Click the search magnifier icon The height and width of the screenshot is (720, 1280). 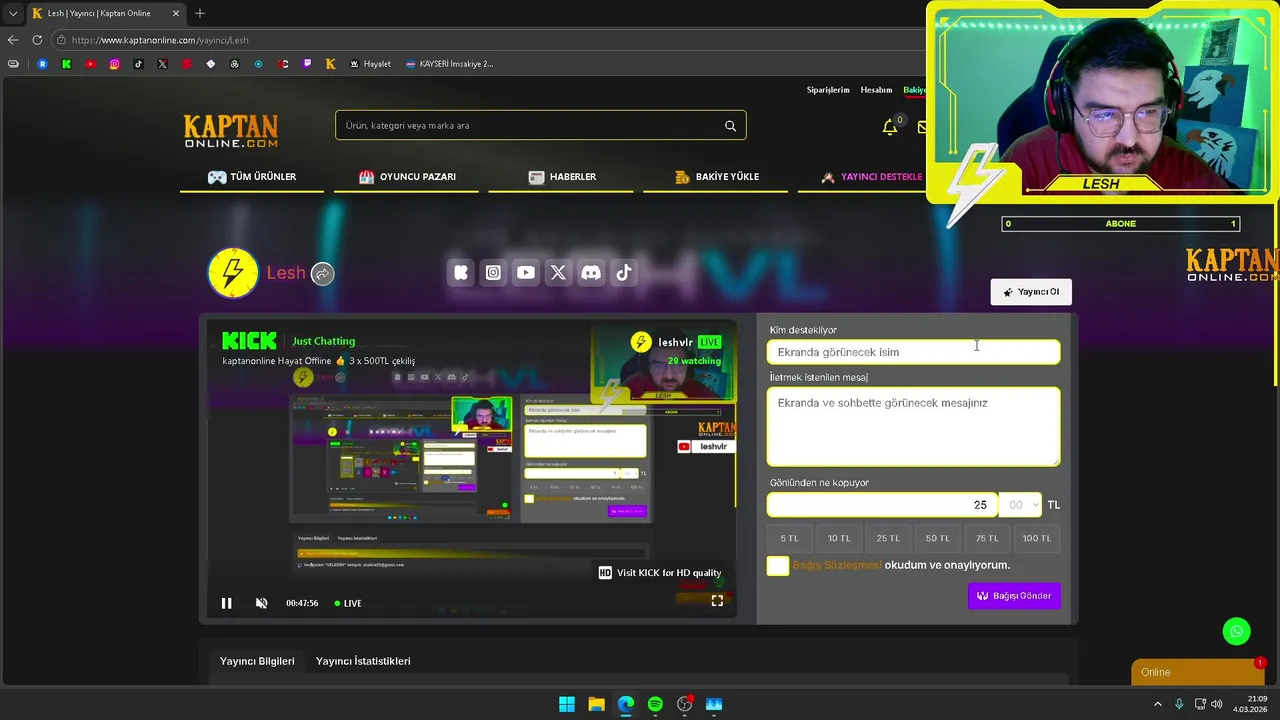730,126
